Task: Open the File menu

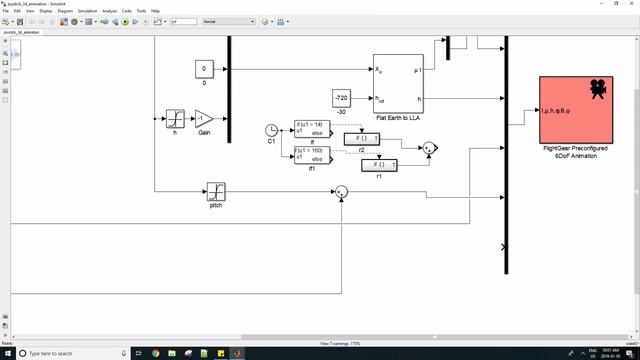Action: pyautogui.click(x=6, y=11)
